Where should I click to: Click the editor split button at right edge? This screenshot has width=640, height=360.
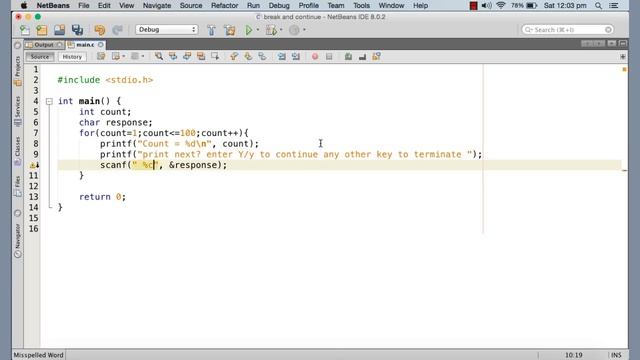coord(623,56)
